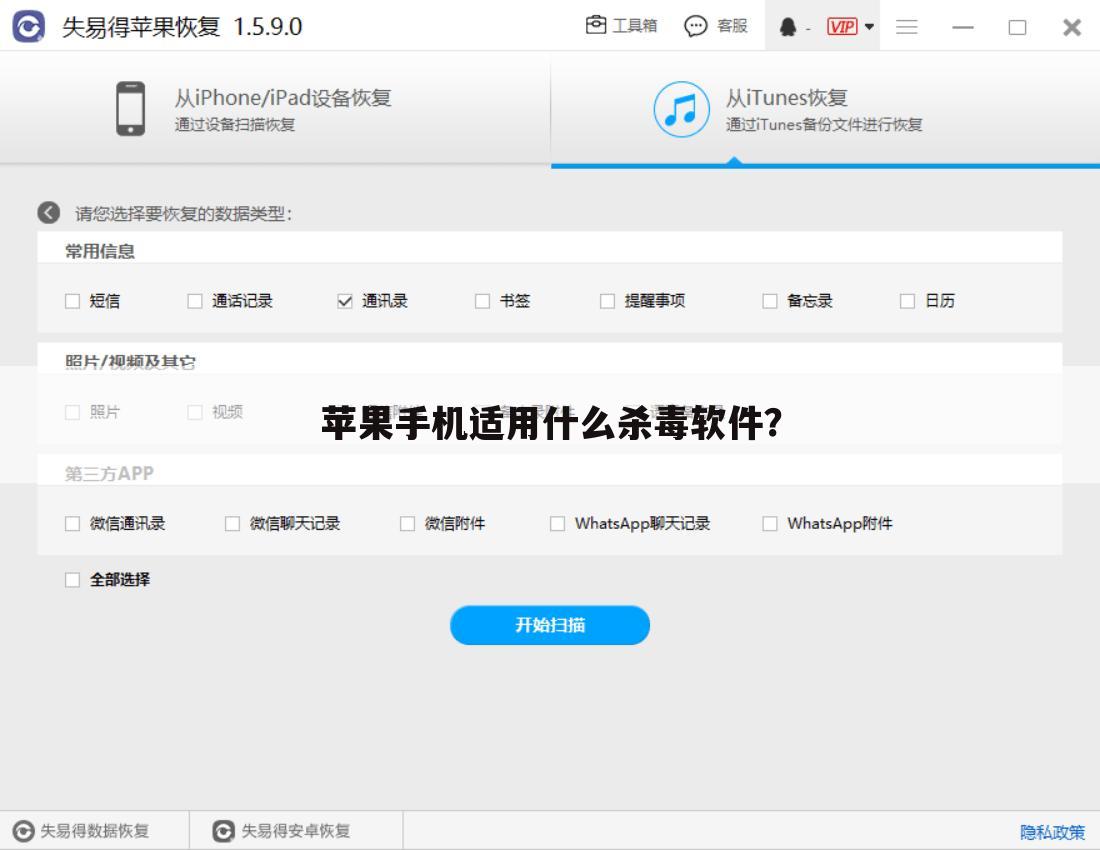Screen dimensions: 1100x850
Task: Enable the 书签 checkbox
Action: coord(483,300)
